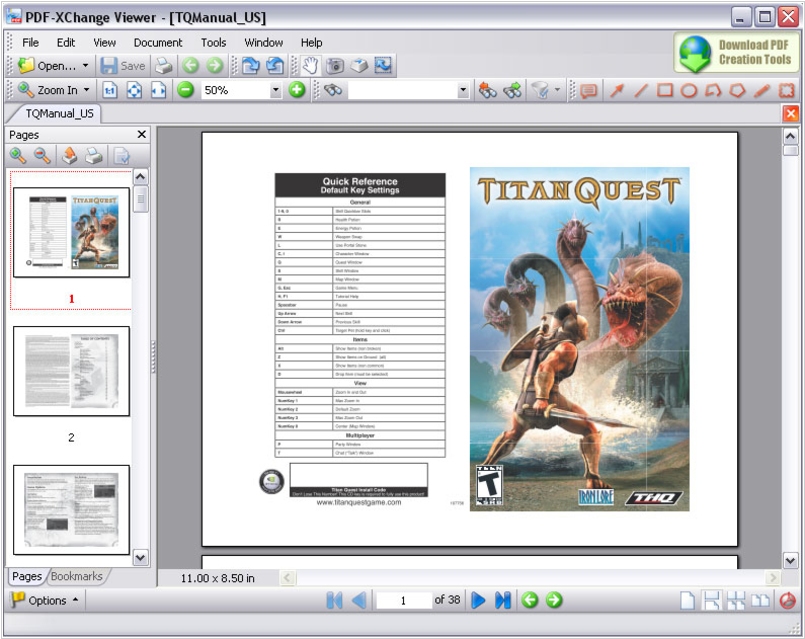Open the Document menu
This screenshot has height=639, width=805.
158,42
